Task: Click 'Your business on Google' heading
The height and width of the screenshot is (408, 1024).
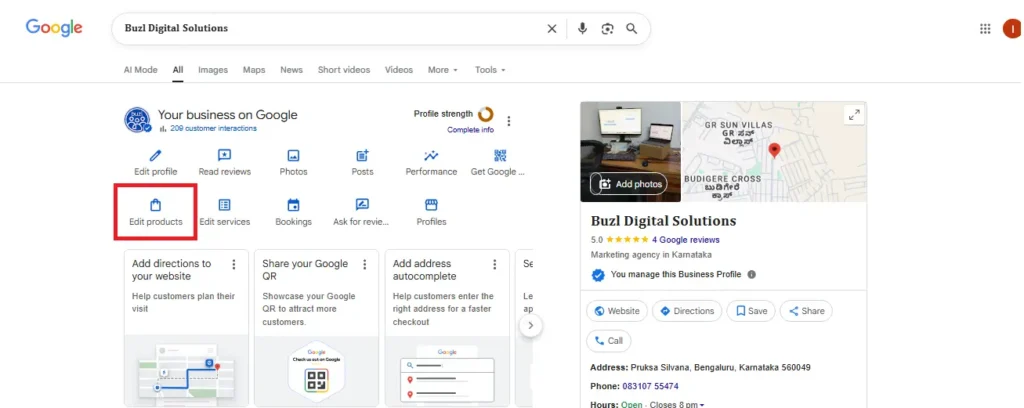Action: (227, 115)
